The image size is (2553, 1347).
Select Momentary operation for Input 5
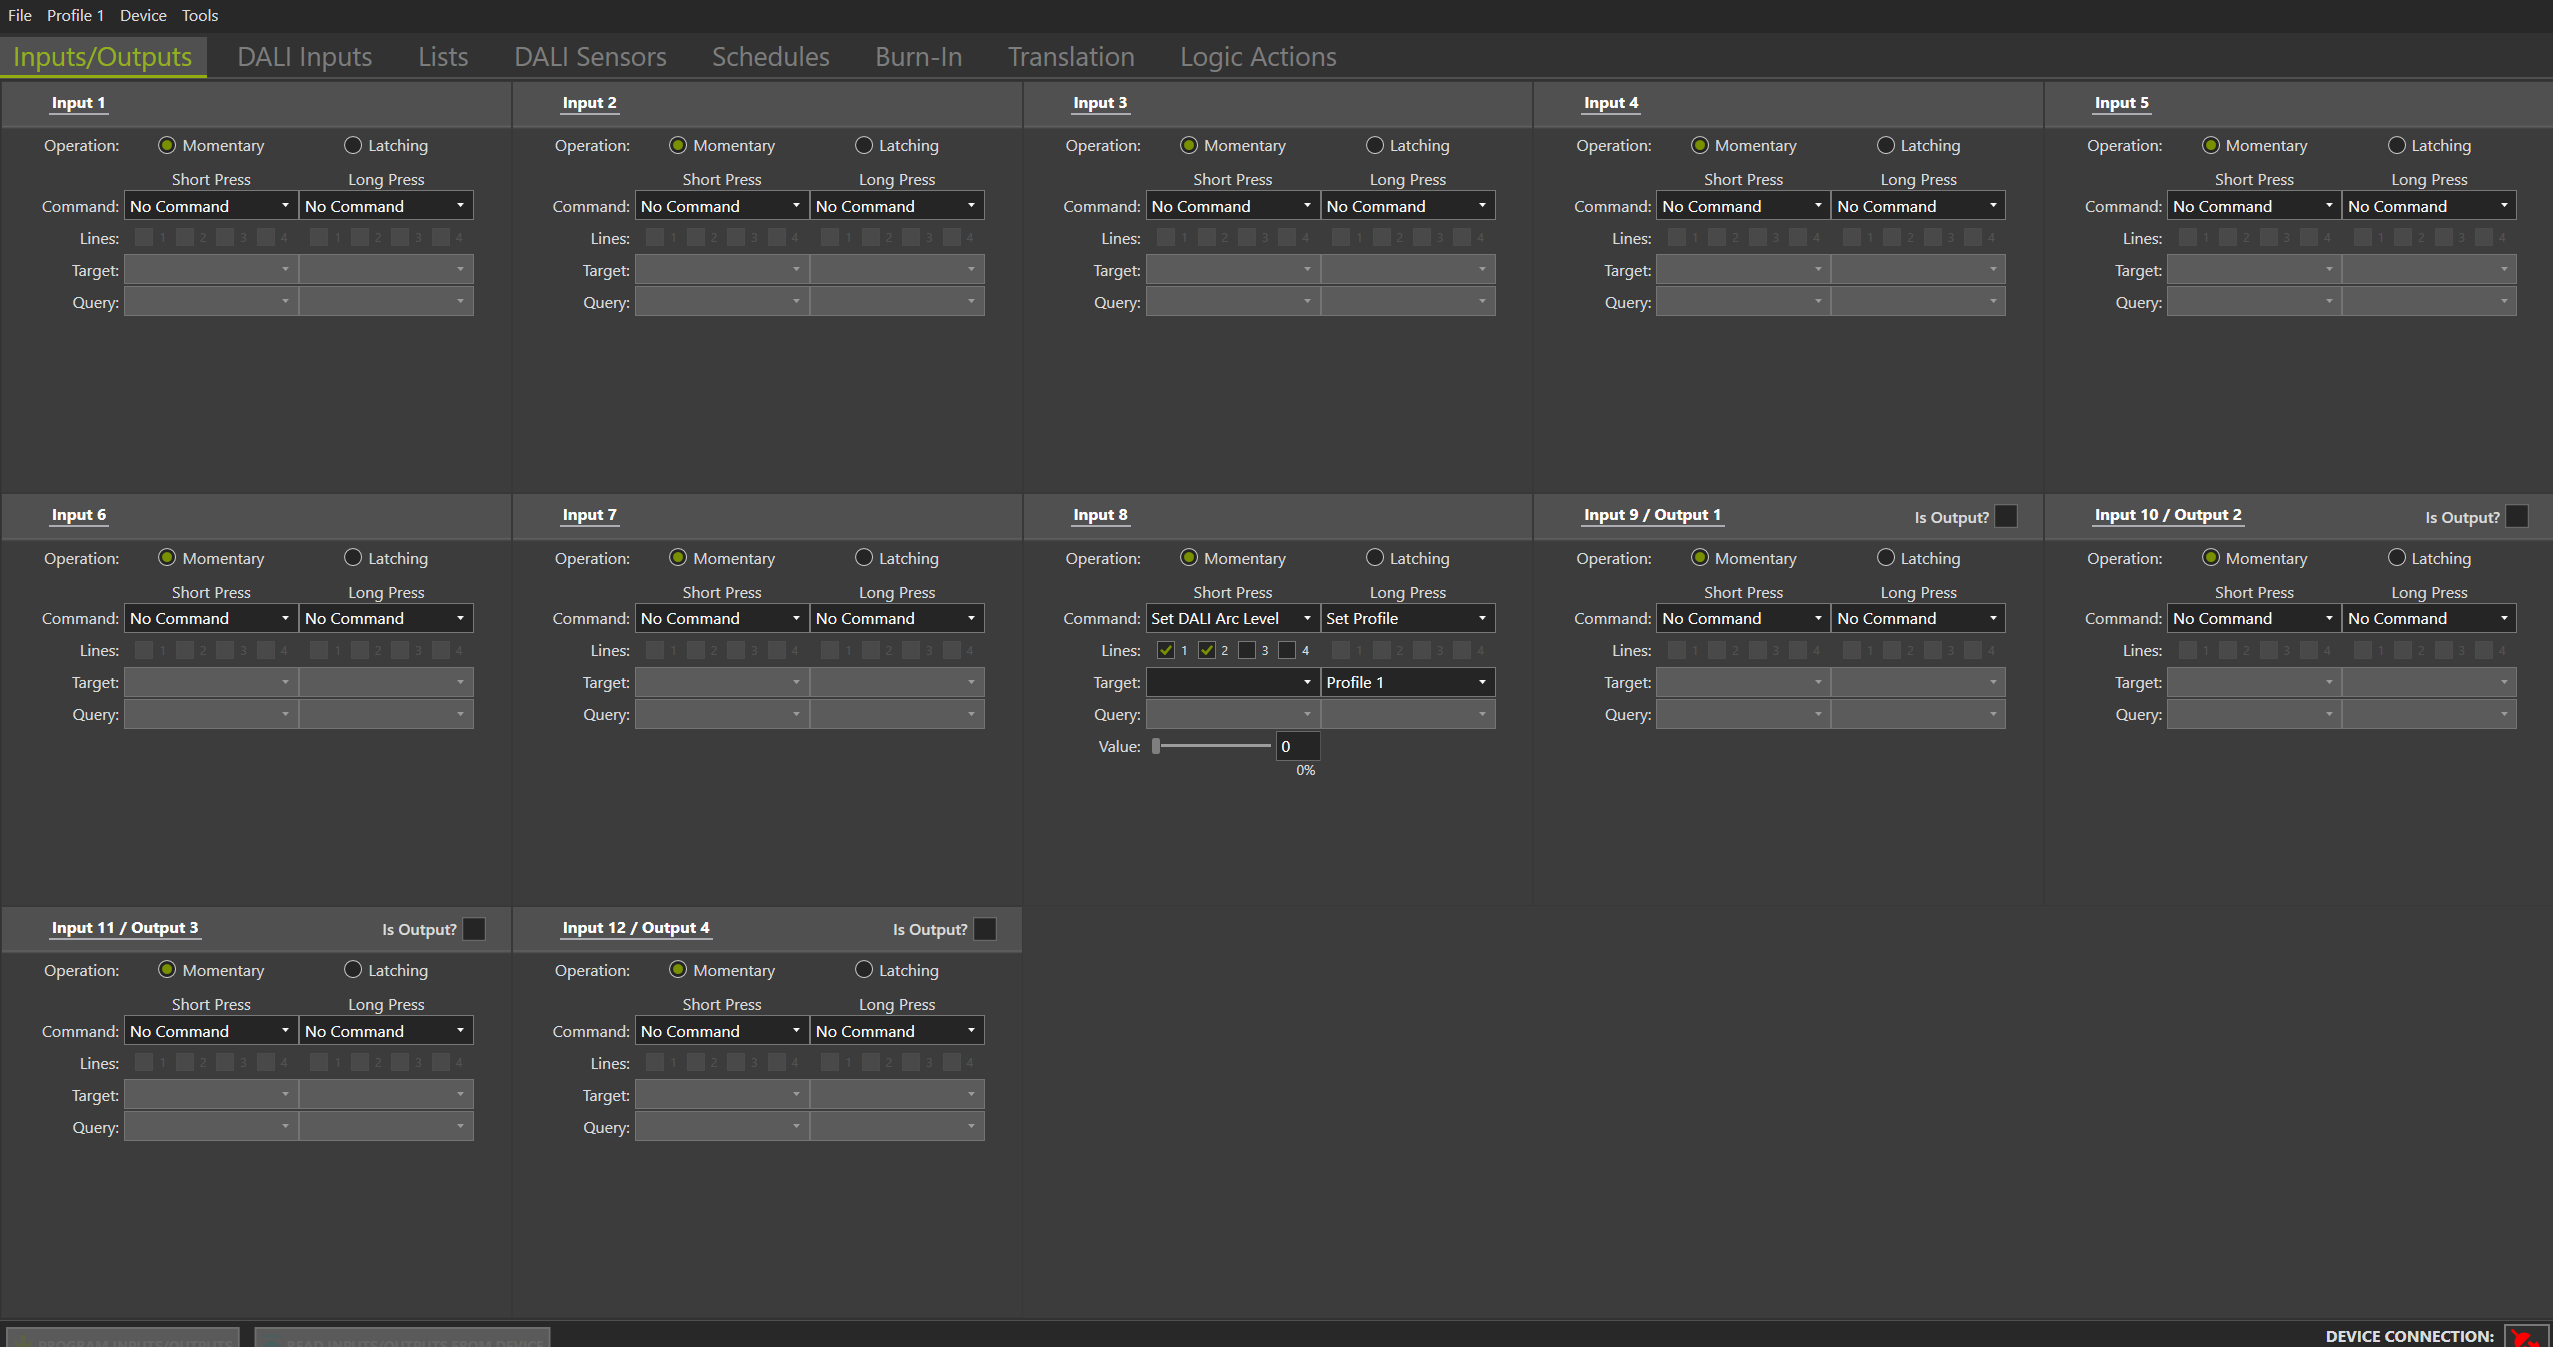(2210, 146)
